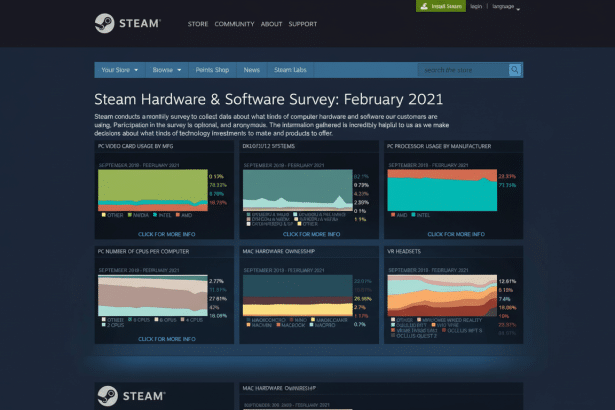Go to the ABOUT page
The image size is (615, 410).
[x=271, y=24]
